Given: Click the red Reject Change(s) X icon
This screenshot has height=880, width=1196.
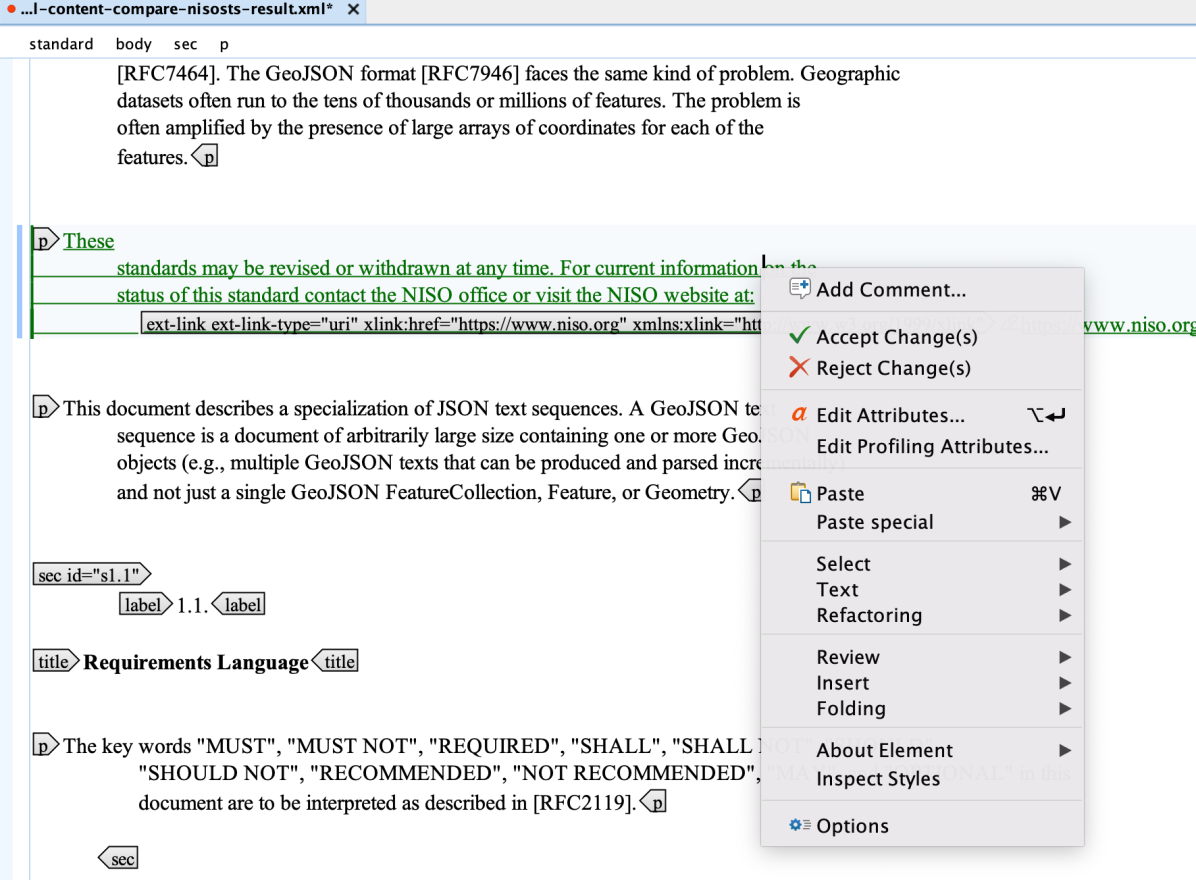Looking at the screenshot, I should [x=799, y=368].
